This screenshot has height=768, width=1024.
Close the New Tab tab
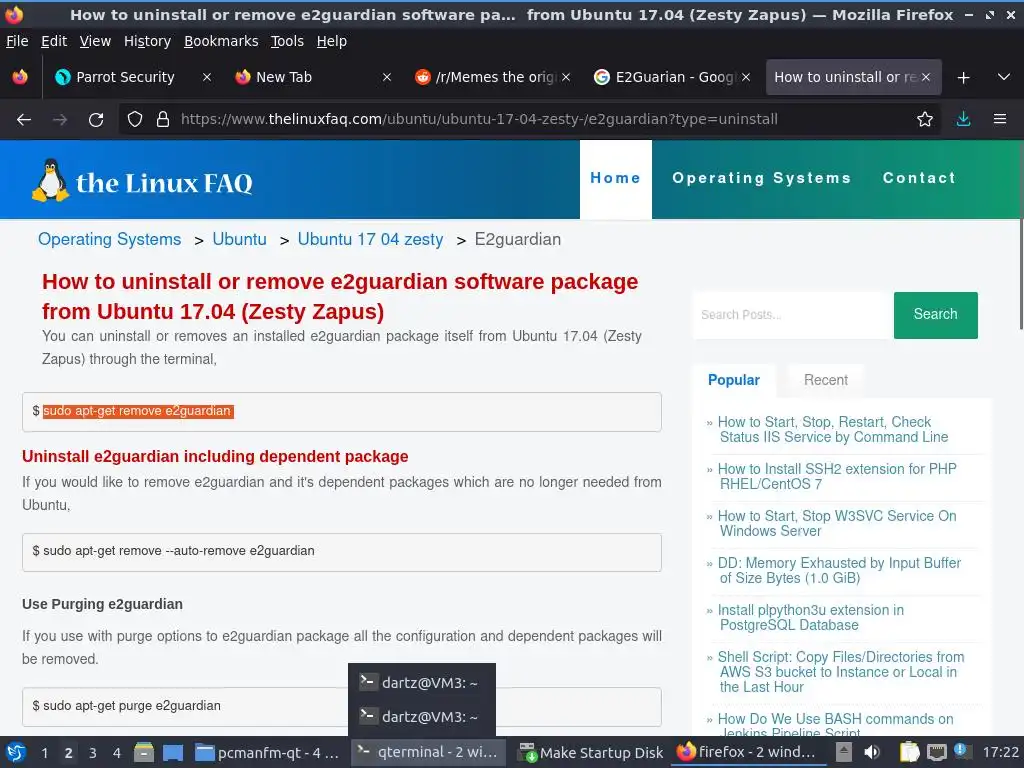pos(387,77)
